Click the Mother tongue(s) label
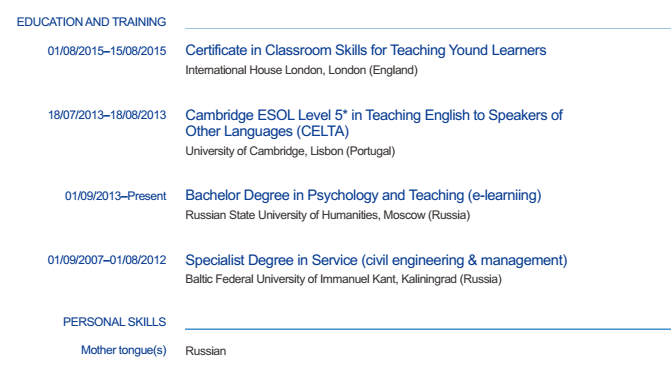The height and width of the screenshot is (377, 671). click(124, 350)
